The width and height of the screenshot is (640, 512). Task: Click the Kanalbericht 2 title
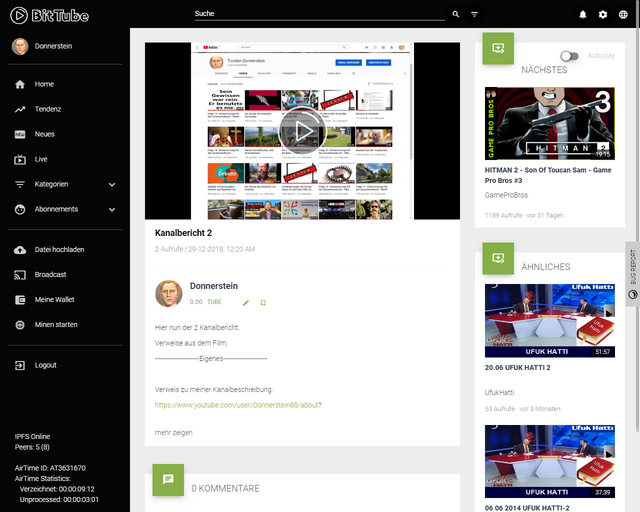pos(183,233)
